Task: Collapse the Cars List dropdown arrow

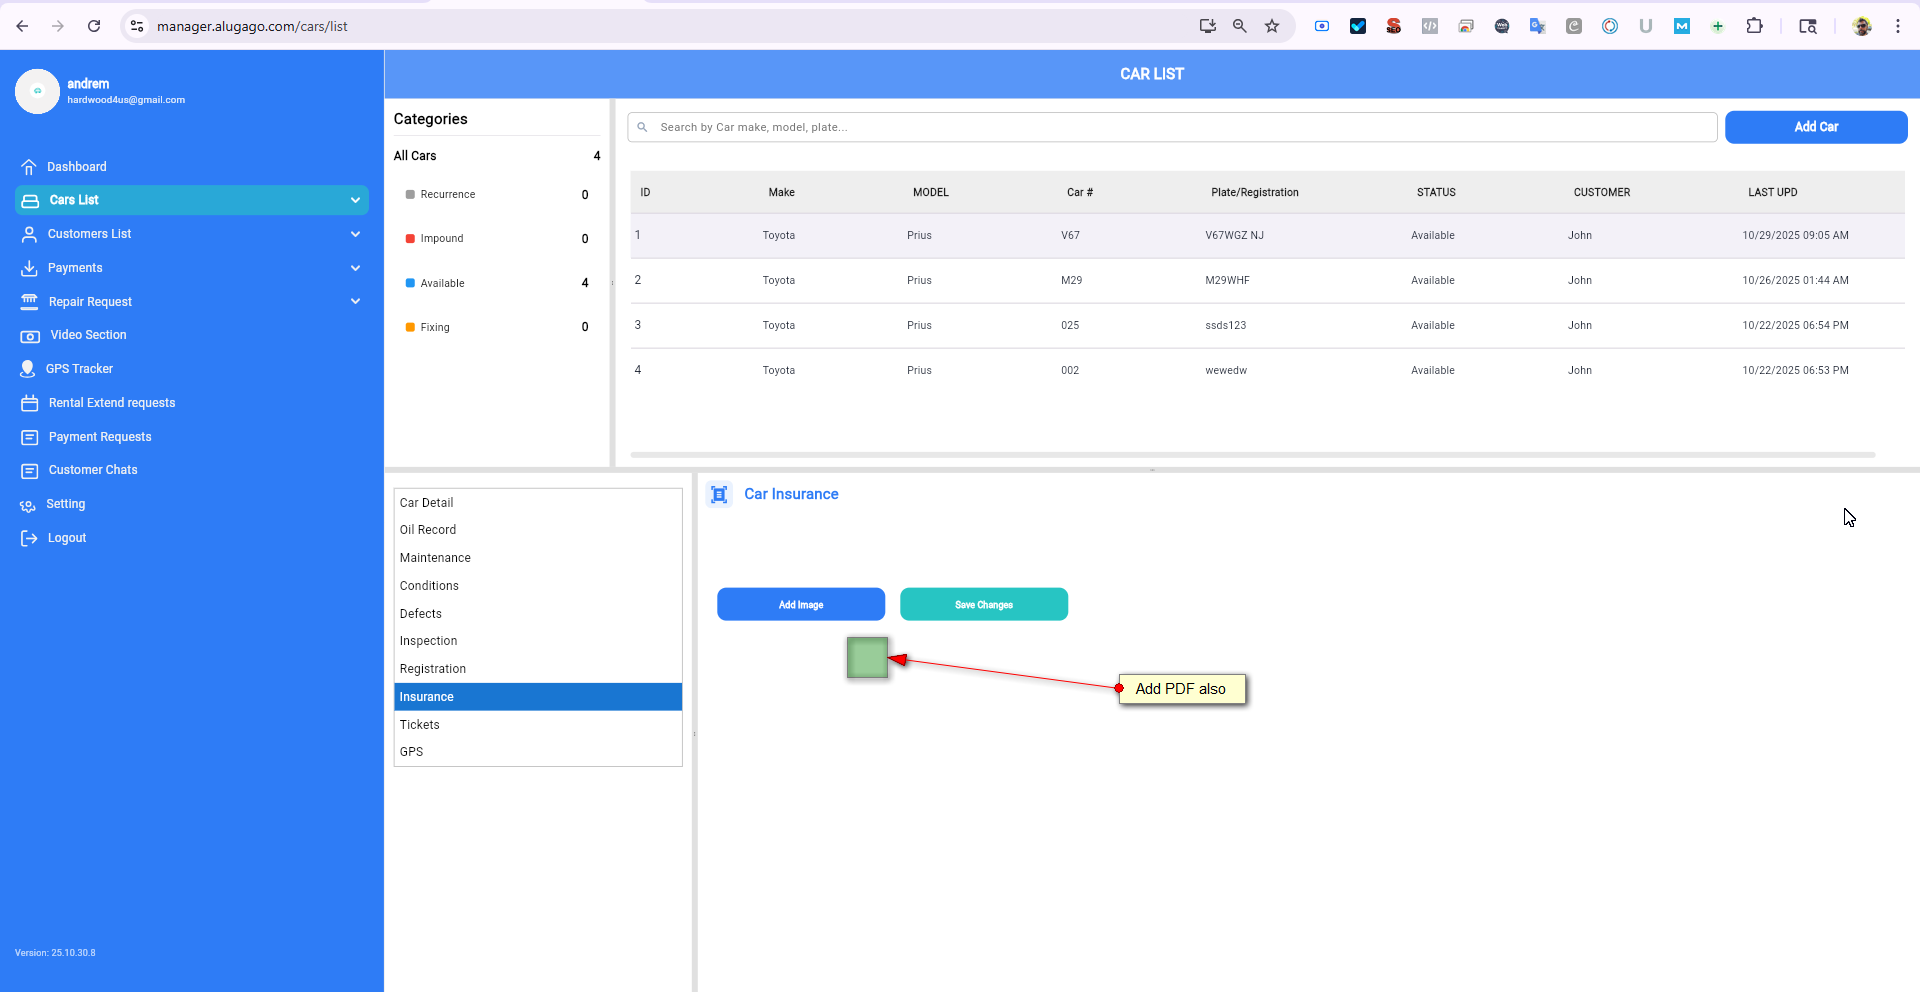Action: click(x=355, y=200)
